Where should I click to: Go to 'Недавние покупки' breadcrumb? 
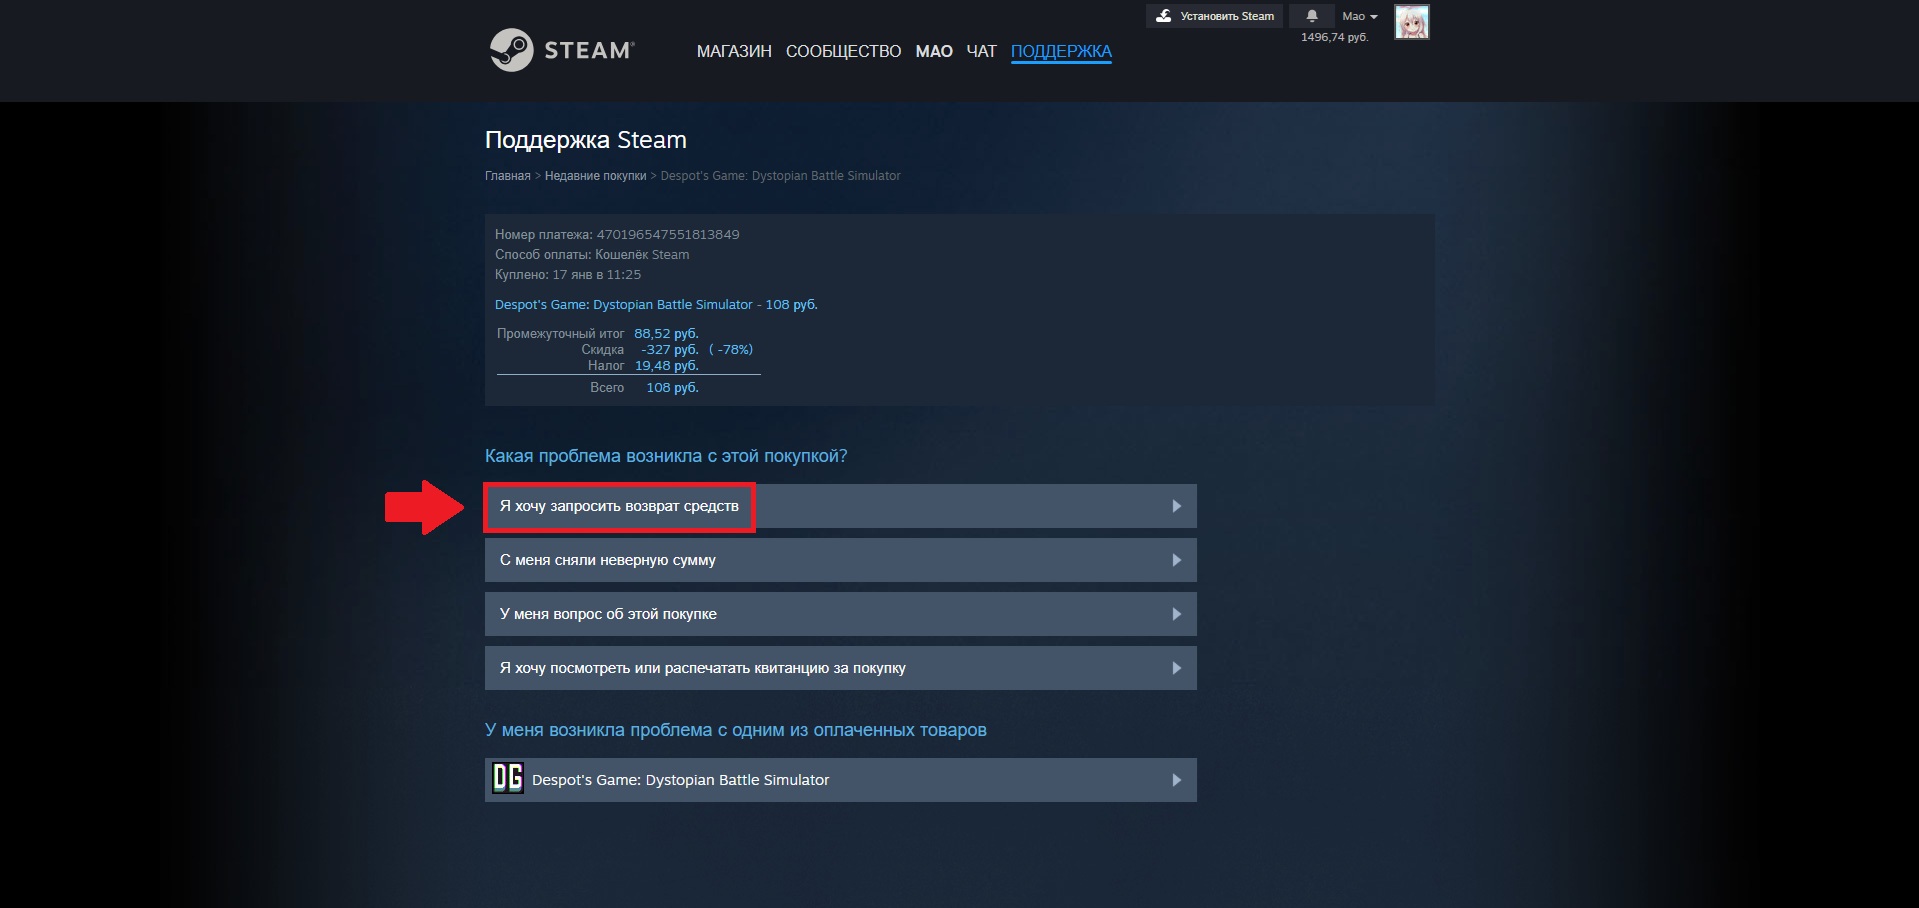tap(595, 176)
